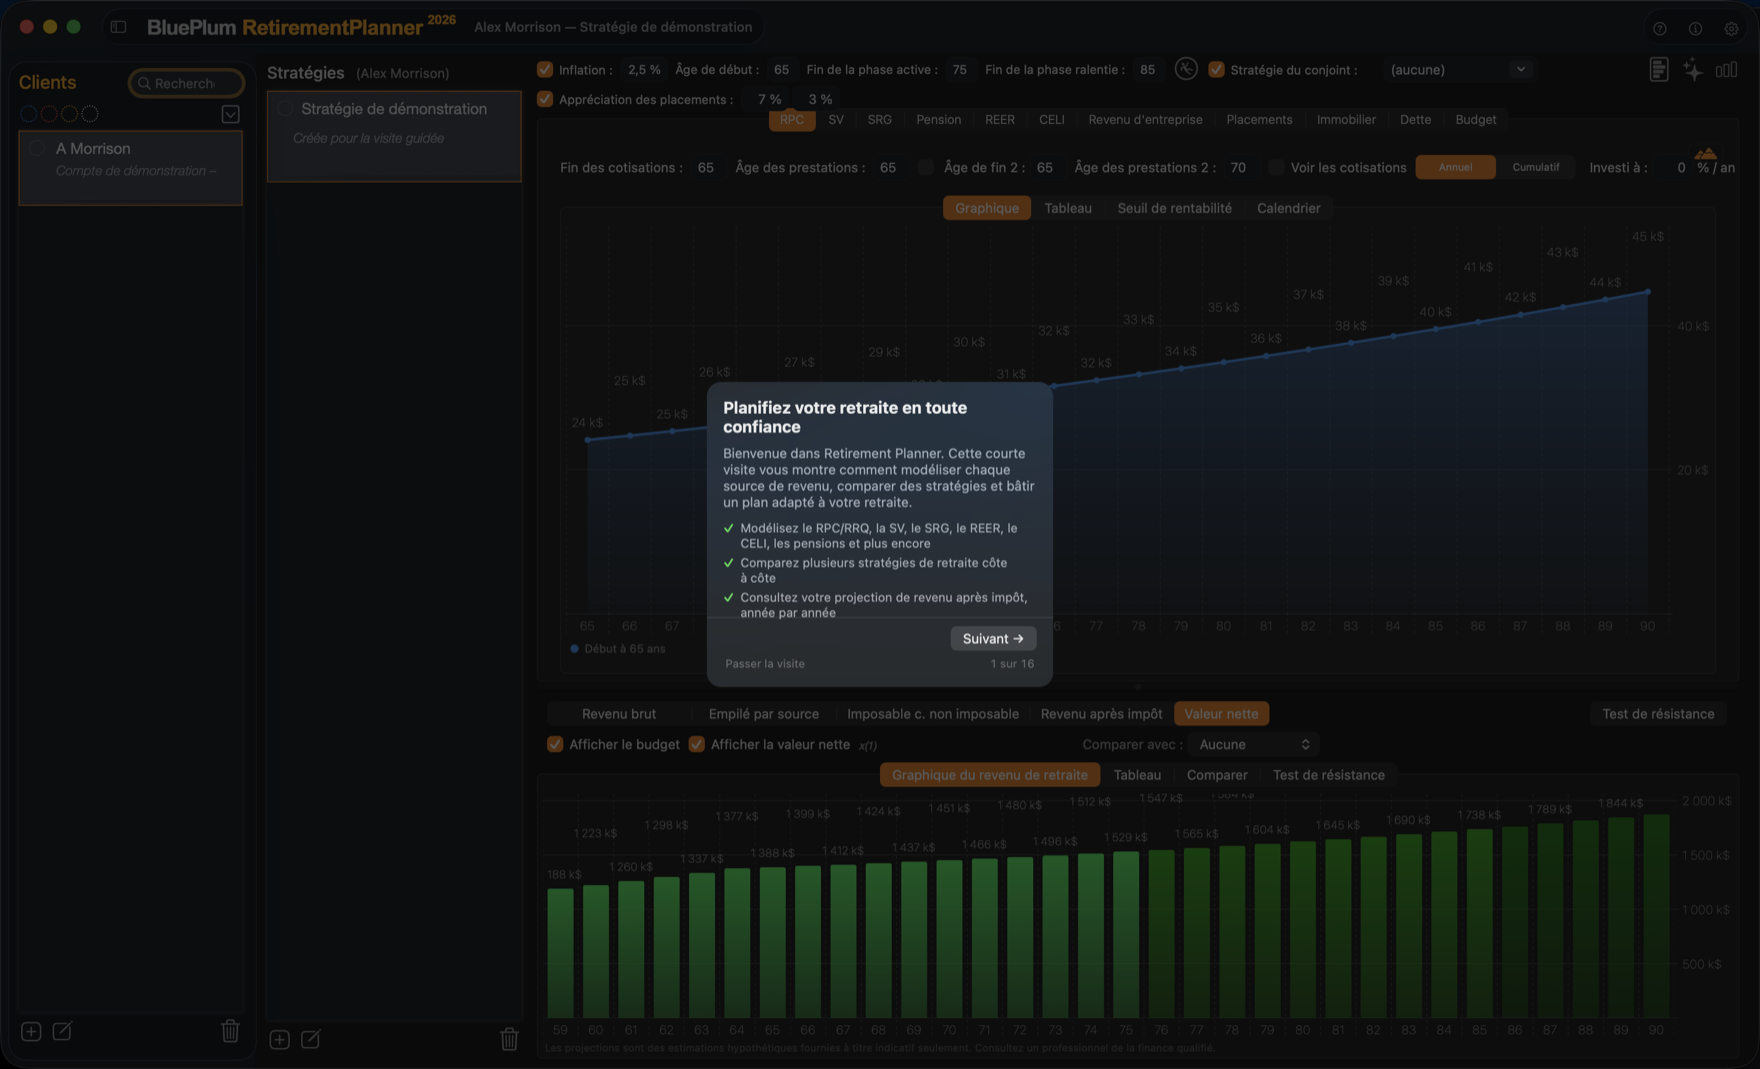Switch to the SRG tab
This screenshot has width=1760, height=1069.
point(880,120)
